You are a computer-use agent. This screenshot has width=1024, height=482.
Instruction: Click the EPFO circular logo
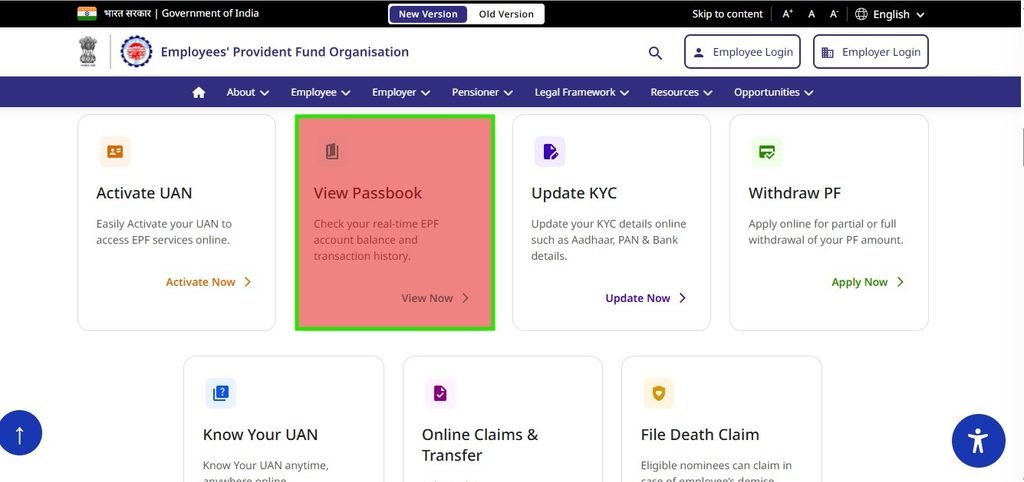(x=136, y=52)
